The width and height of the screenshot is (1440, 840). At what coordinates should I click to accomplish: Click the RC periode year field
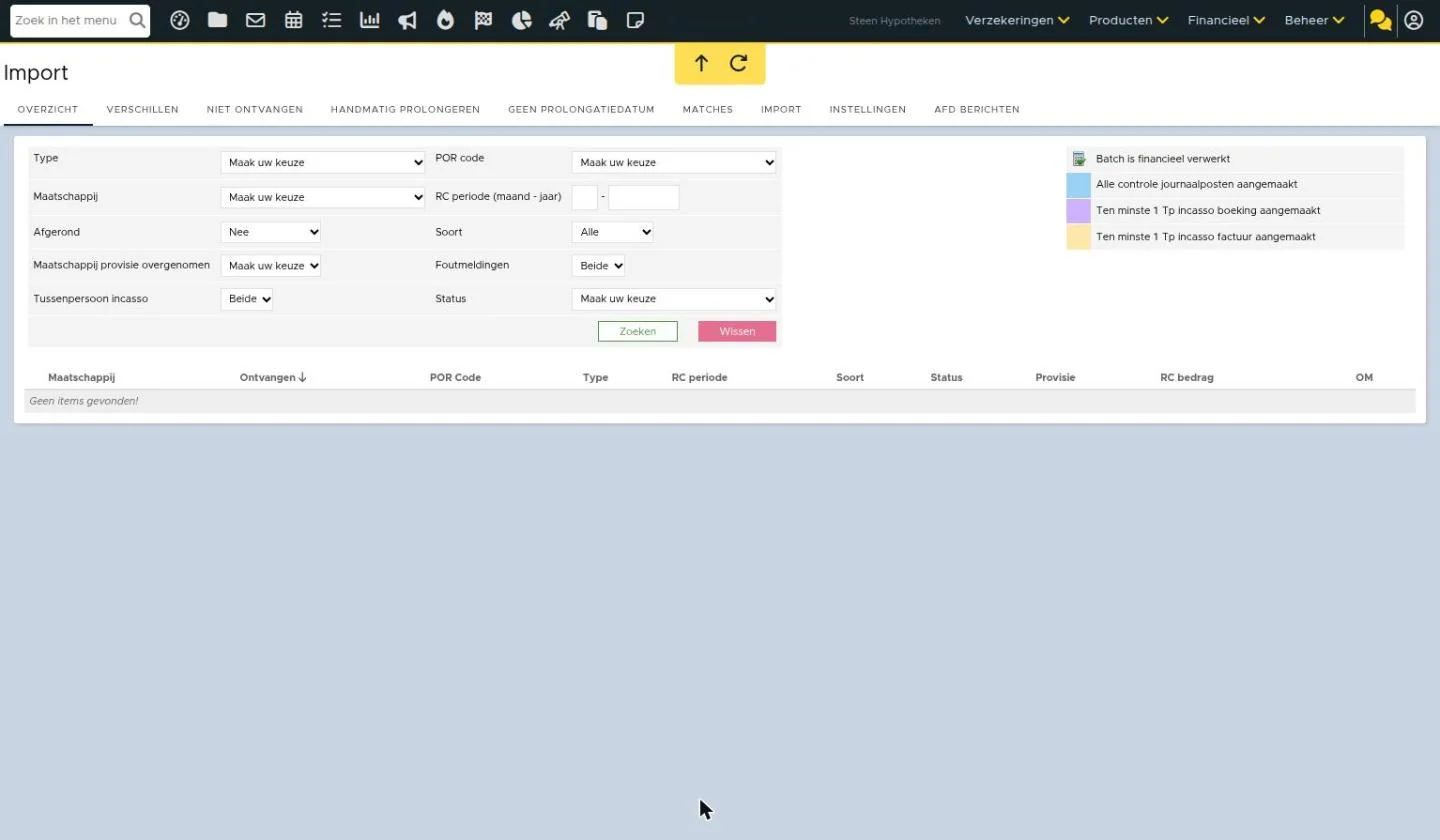(644, 197)
